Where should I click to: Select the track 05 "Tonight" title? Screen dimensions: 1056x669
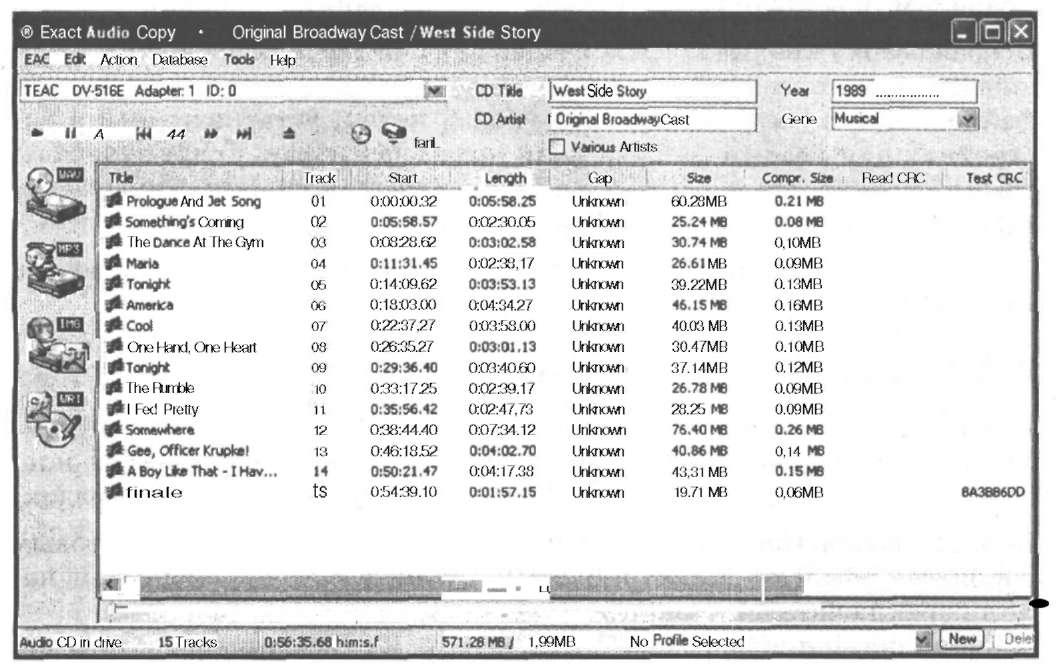click(x=148, y=284)
